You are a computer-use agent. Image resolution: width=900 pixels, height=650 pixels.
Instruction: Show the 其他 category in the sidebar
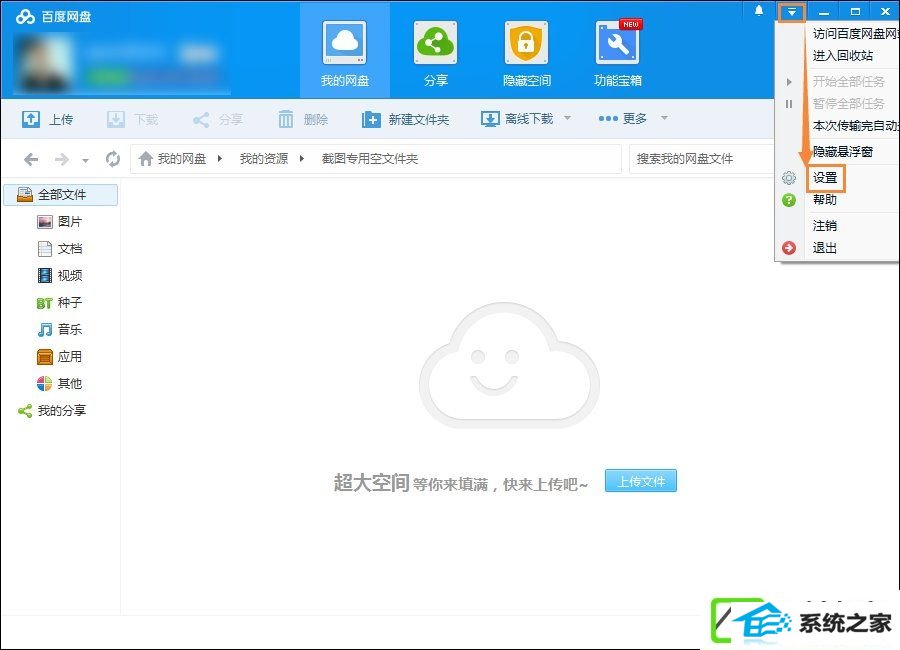pyautogui.click(x=60, y=384)
